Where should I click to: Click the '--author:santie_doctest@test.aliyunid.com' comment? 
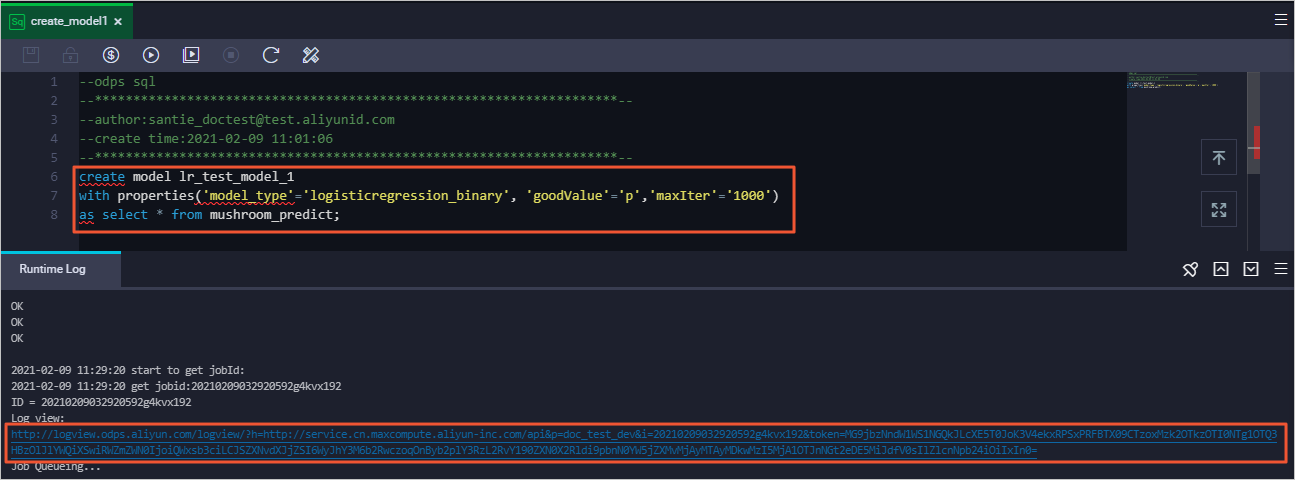pos(237,119)
